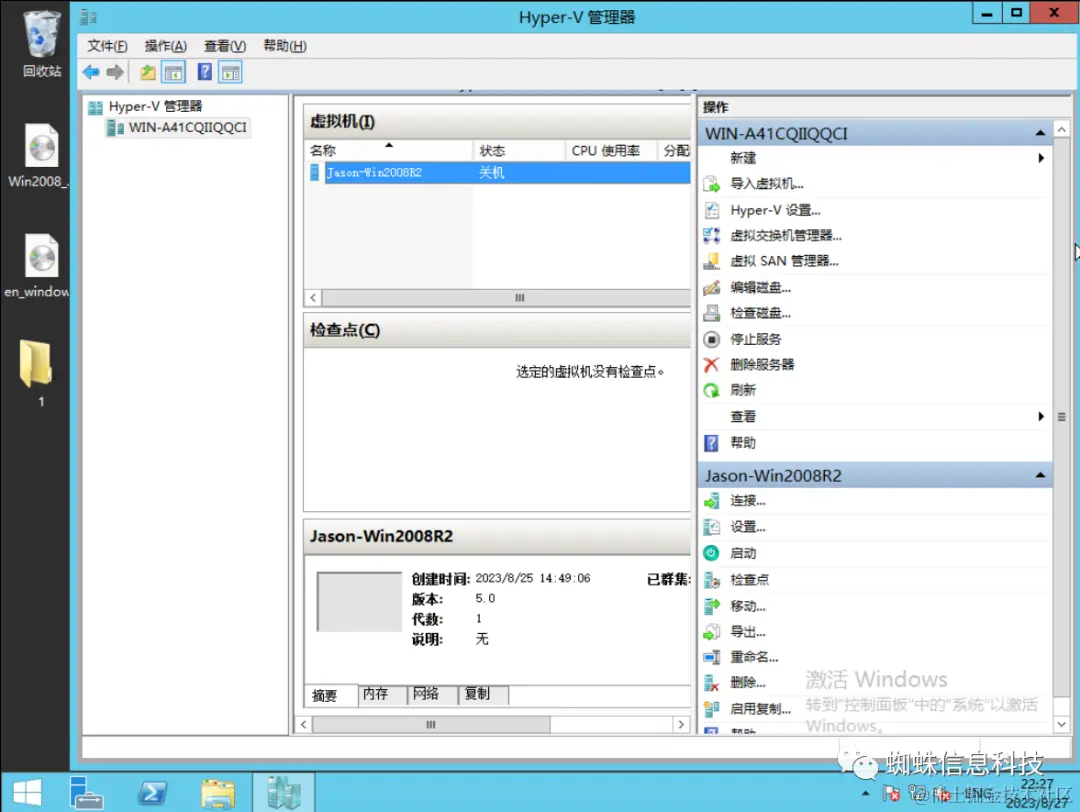Viewport: 1080px width, 812px height.
Task: Click the 删除 icon for the virtual machine
Action: [712, 683]
